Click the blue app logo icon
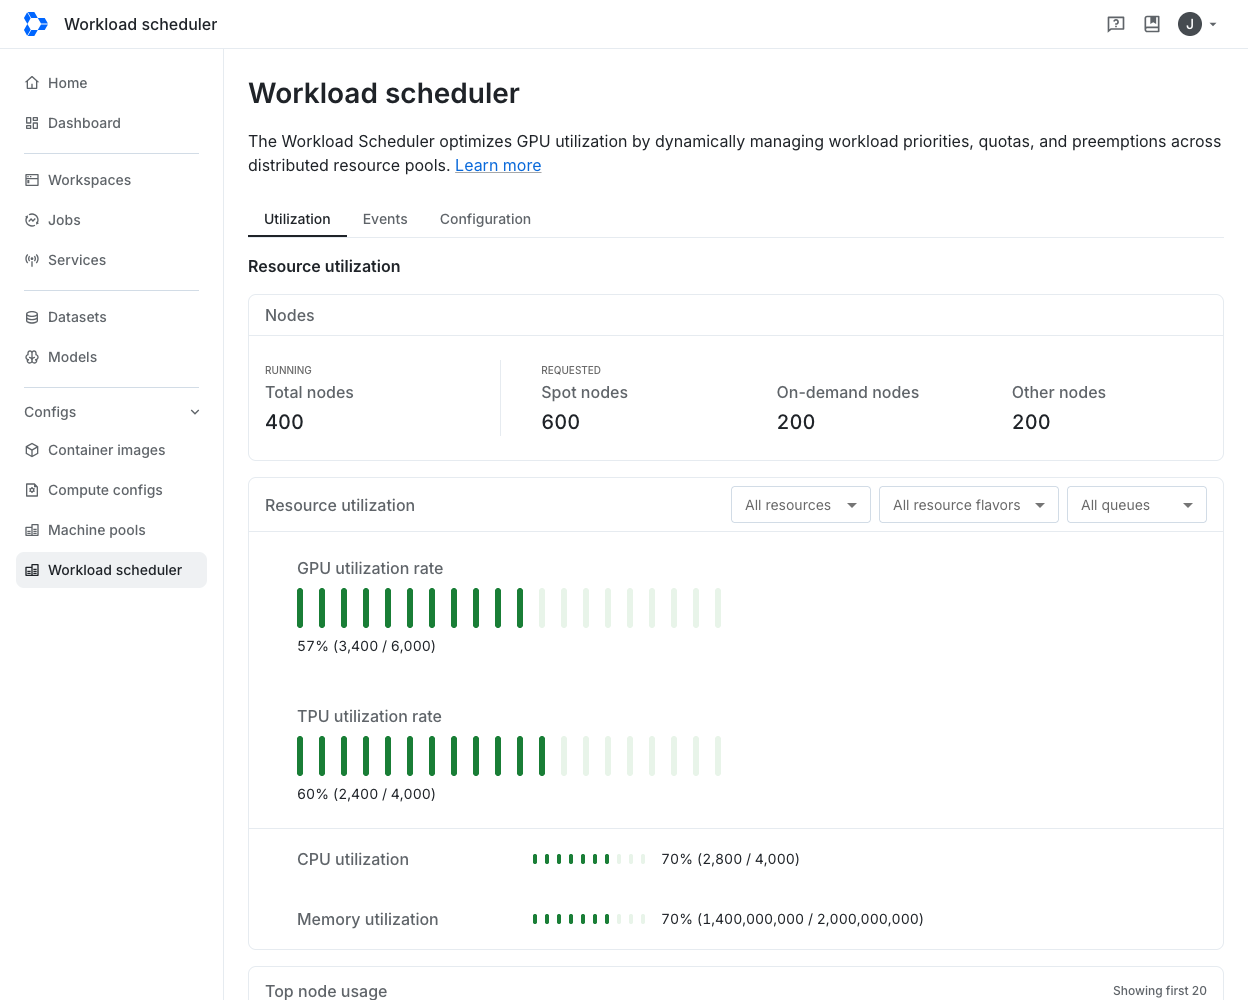1248x1000 pixels. (36, 24)
